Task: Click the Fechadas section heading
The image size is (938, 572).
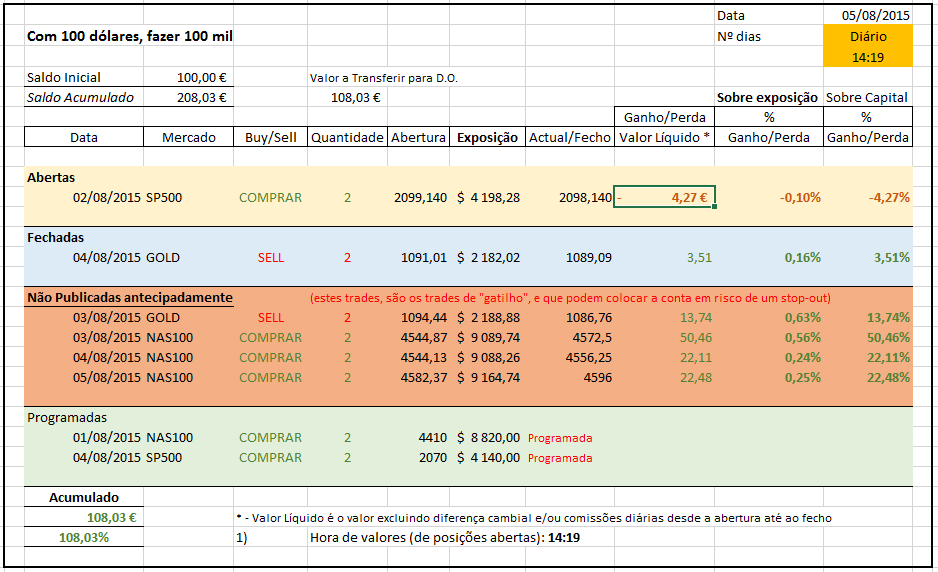Action: pyautogui.click(x=56, y=238)
